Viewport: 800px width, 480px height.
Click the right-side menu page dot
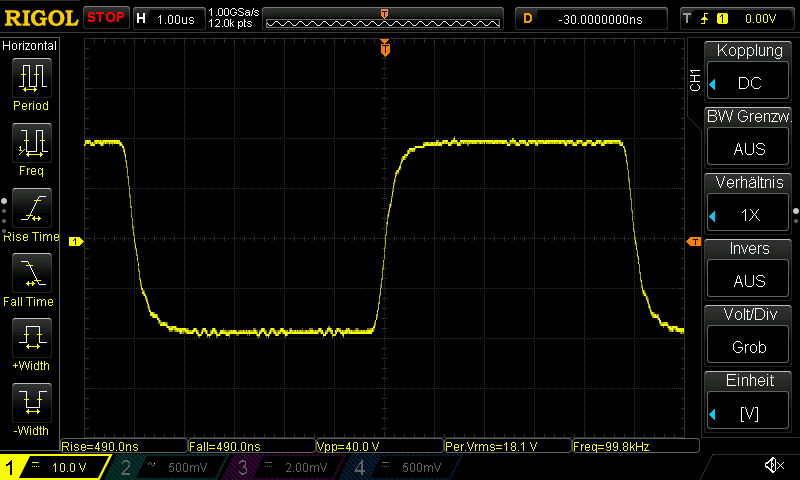tap(796, 211)
